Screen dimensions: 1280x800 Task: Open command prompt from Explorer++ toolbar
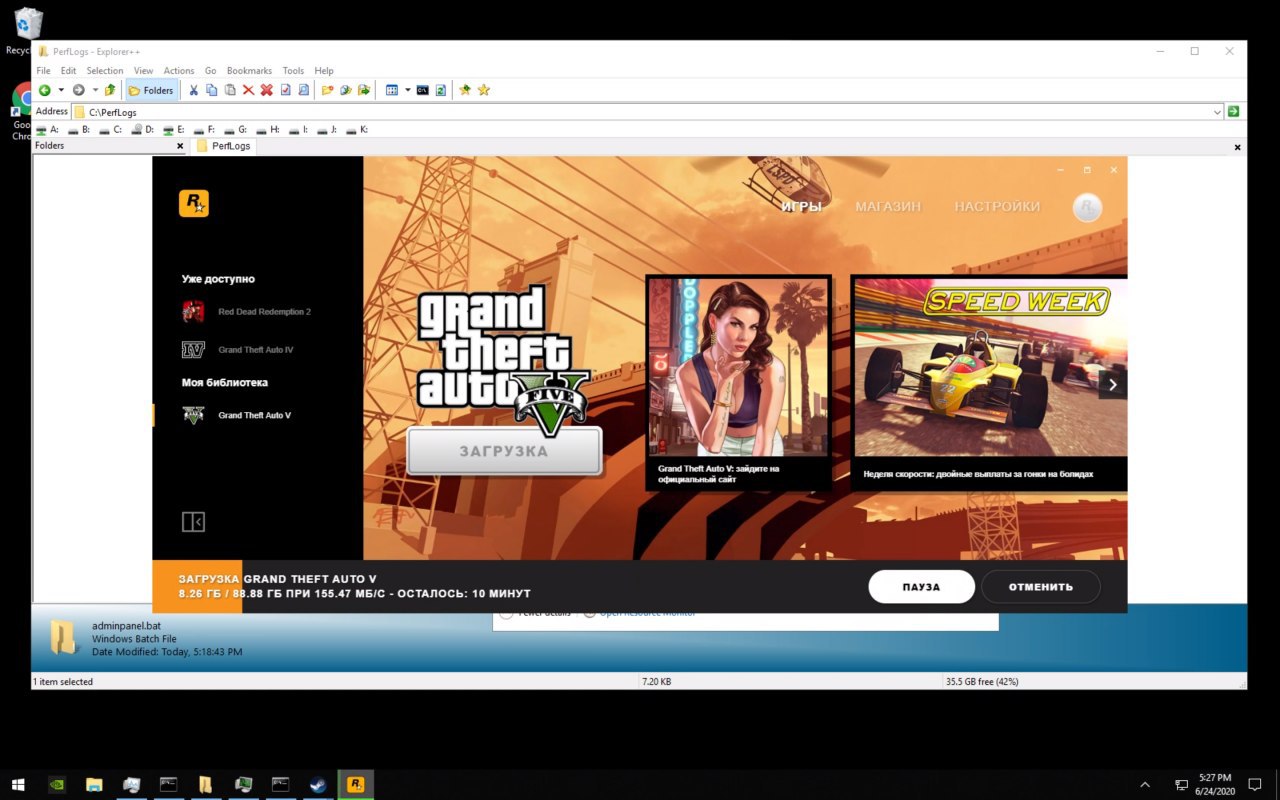point(423,90)
